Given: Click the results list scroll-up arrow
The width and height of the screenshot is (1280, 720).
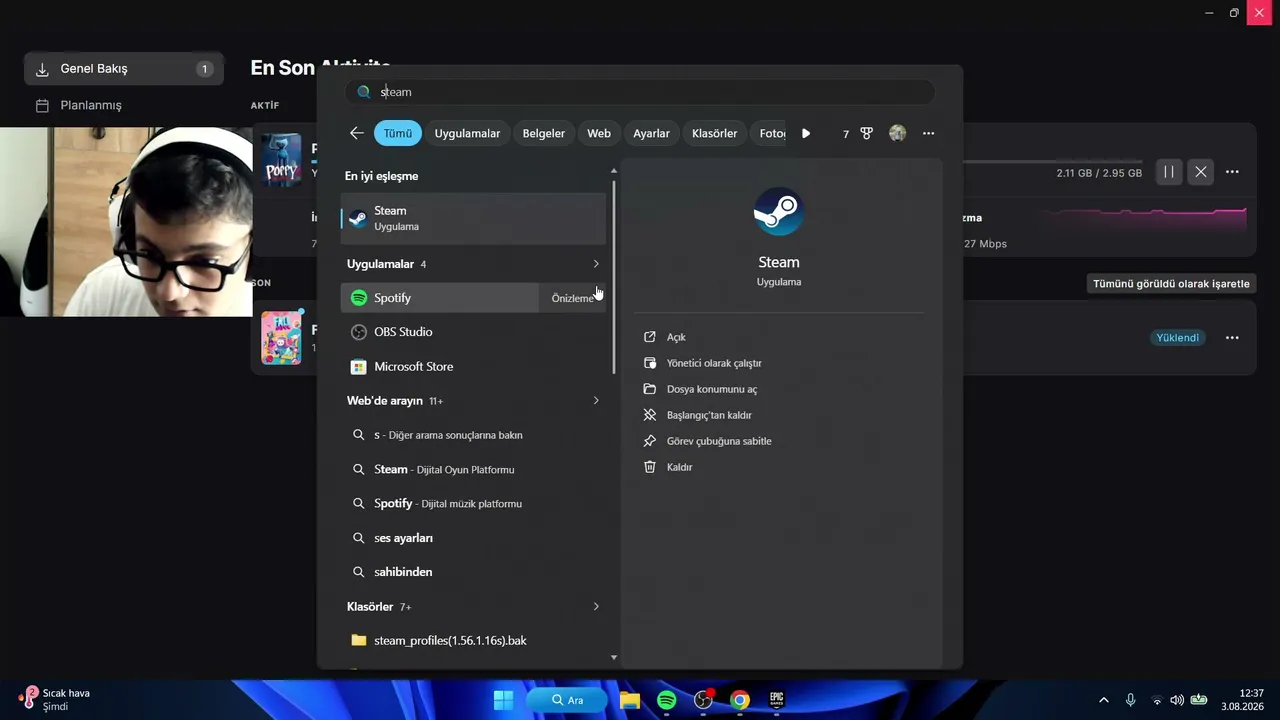Looking at the screenshot, I should [x=614, y=171].
